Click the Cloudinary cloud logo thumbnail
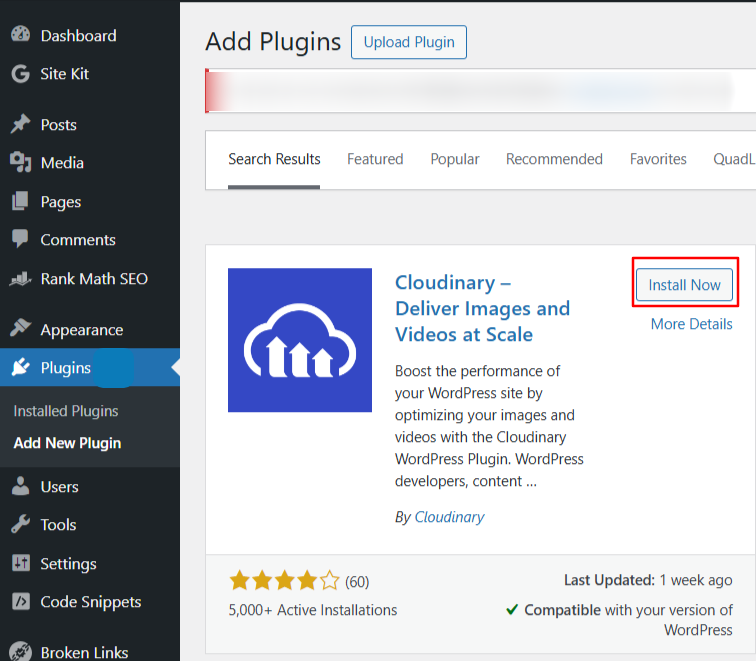 300,340
